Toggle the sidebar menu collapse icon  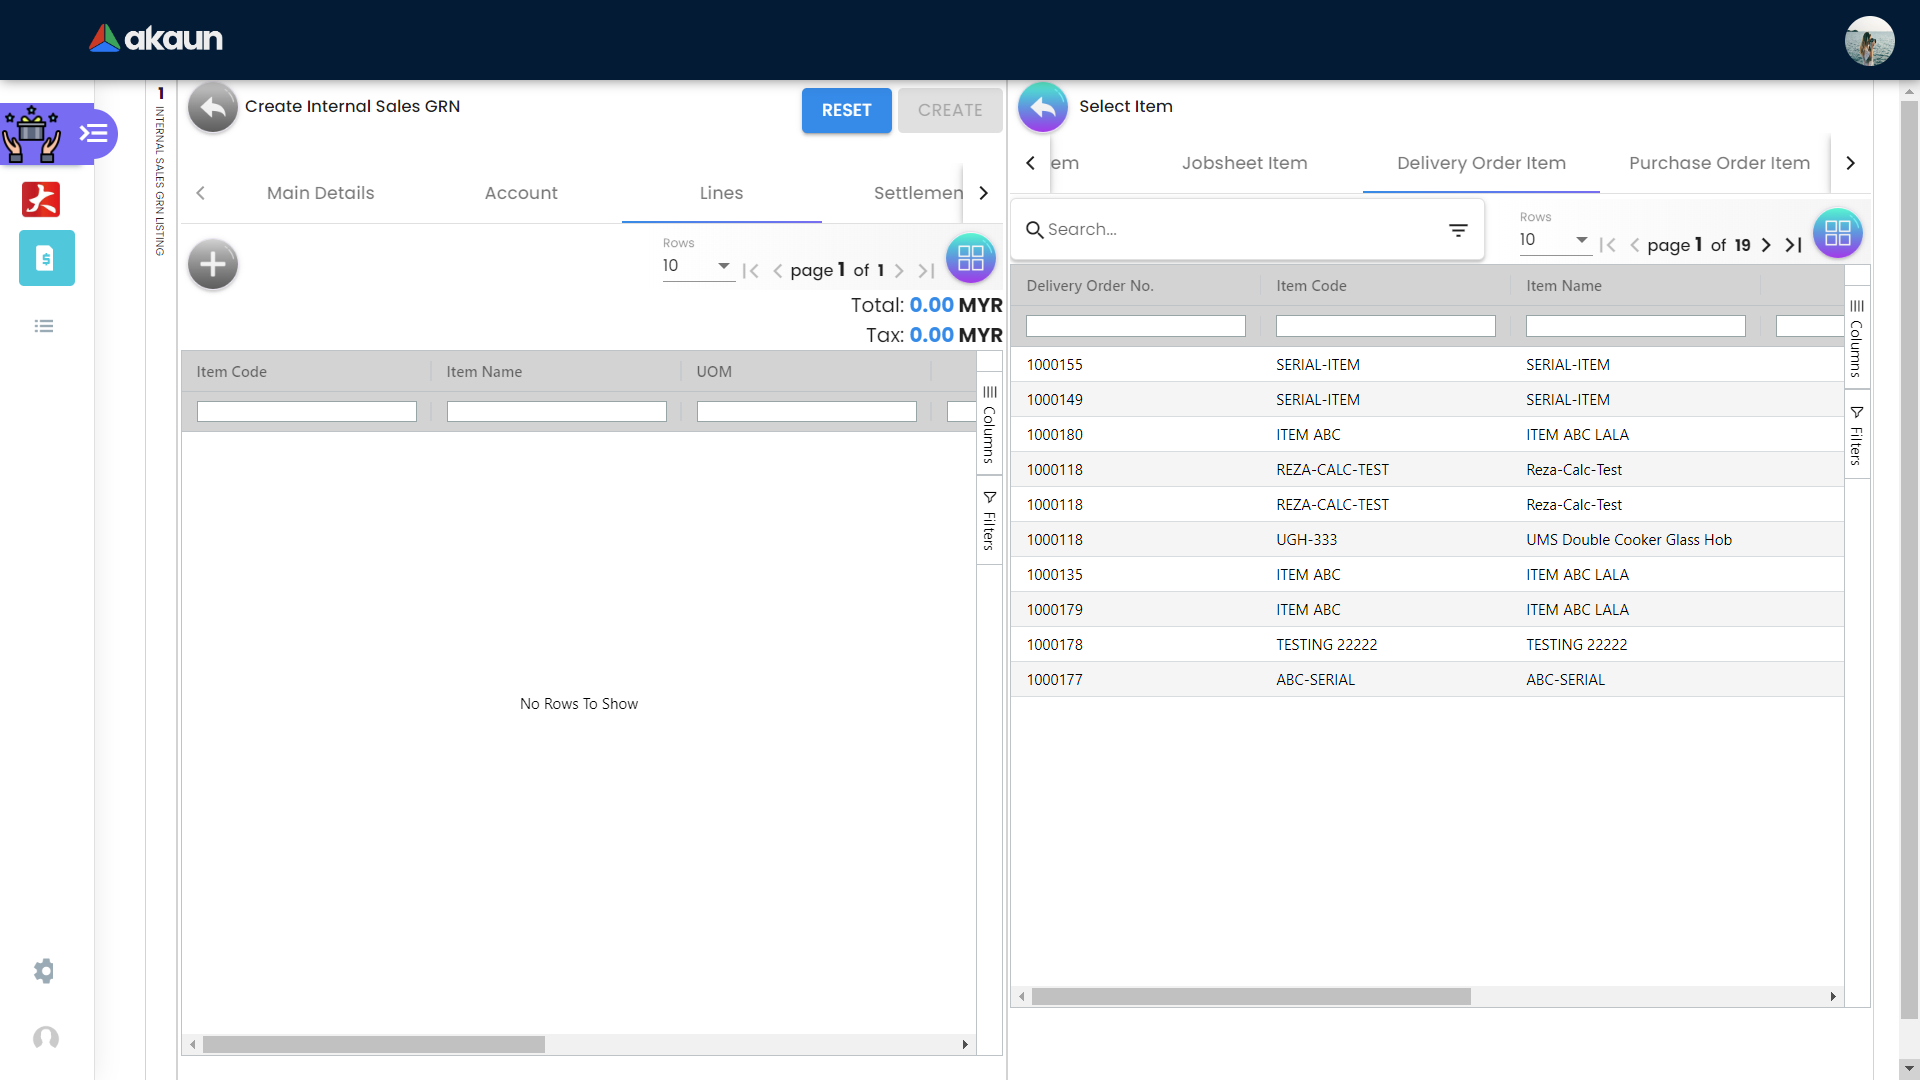(94, 133)
